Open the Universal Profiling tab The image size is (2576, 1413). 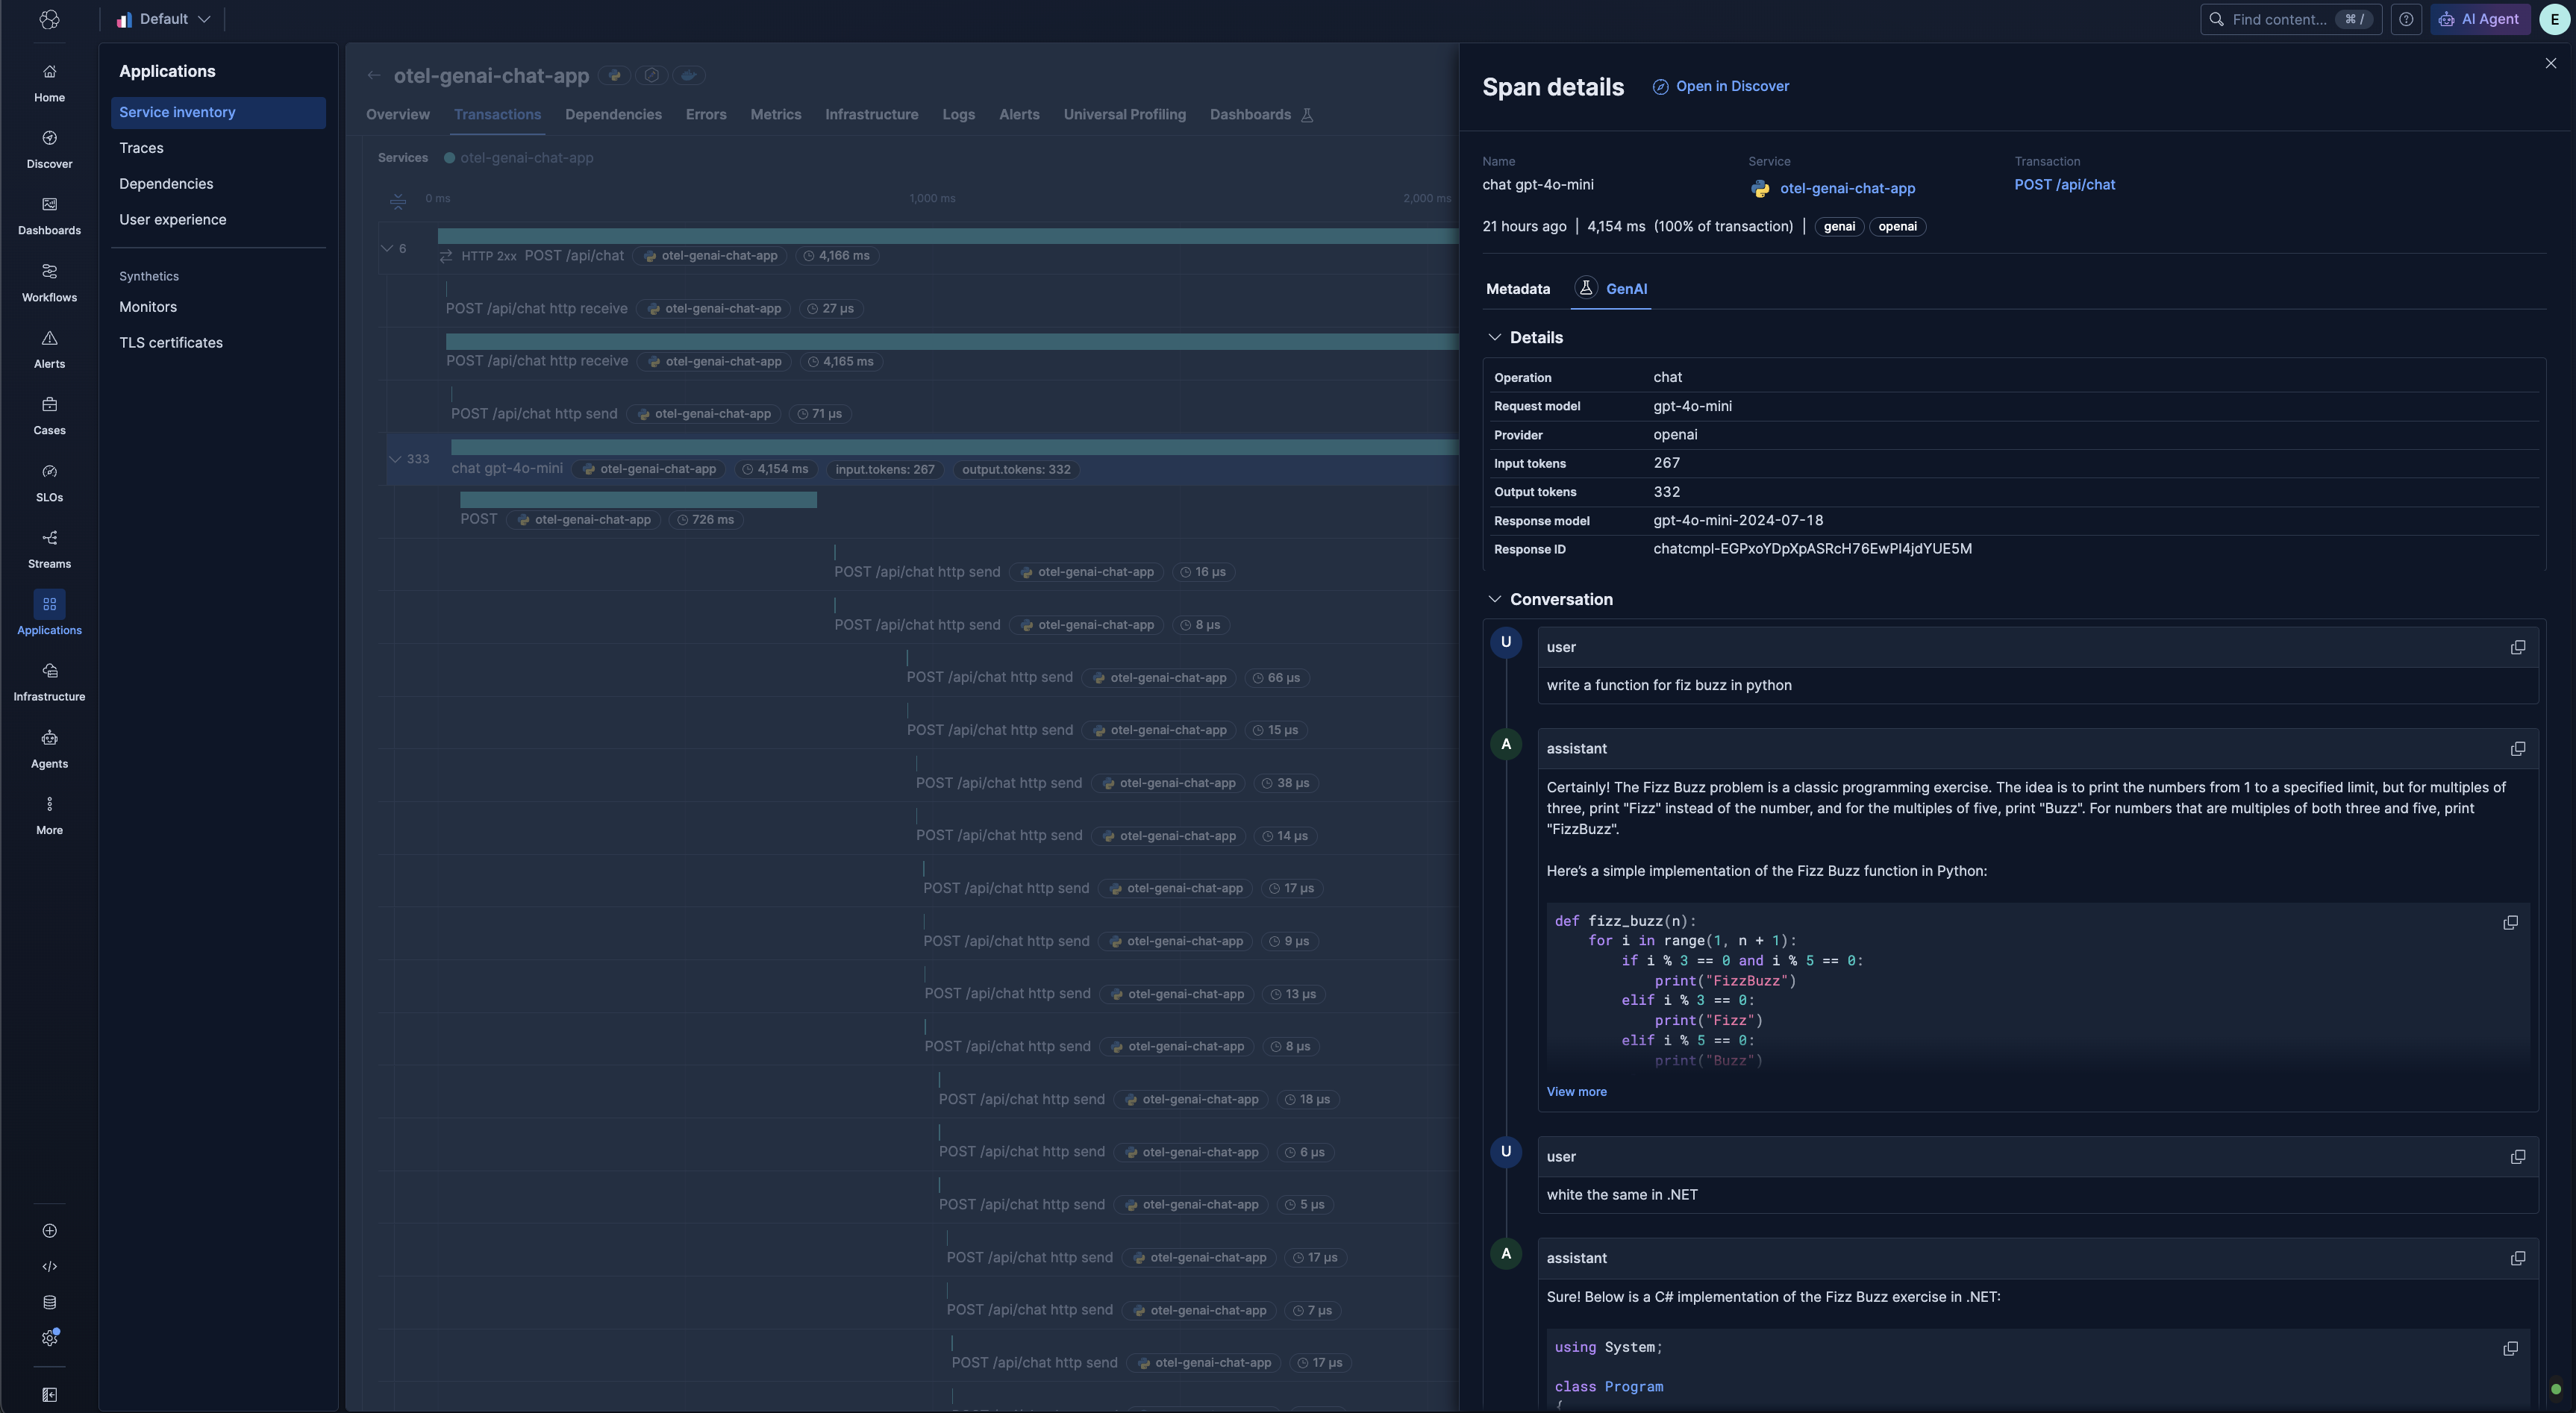[1124, 115]
